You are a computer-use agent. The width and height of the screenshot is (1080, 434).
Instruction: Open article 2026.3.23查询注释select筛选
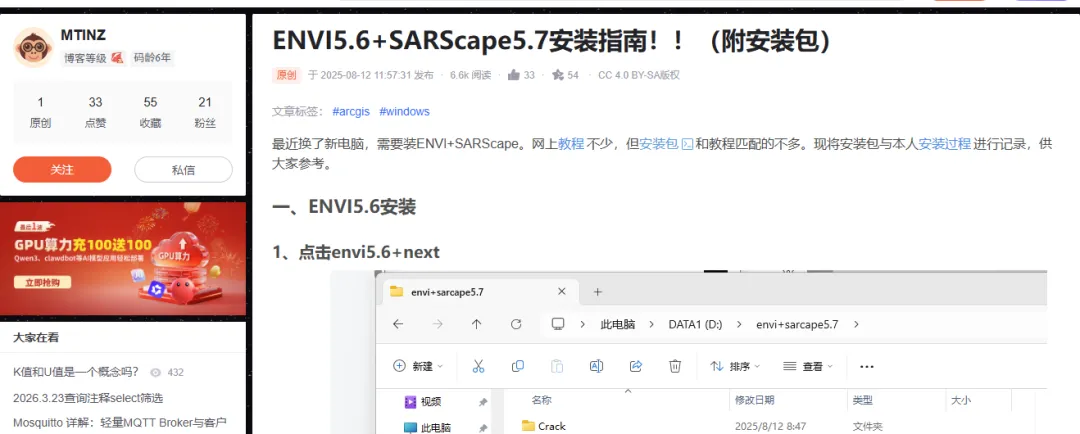click(88, 398)
